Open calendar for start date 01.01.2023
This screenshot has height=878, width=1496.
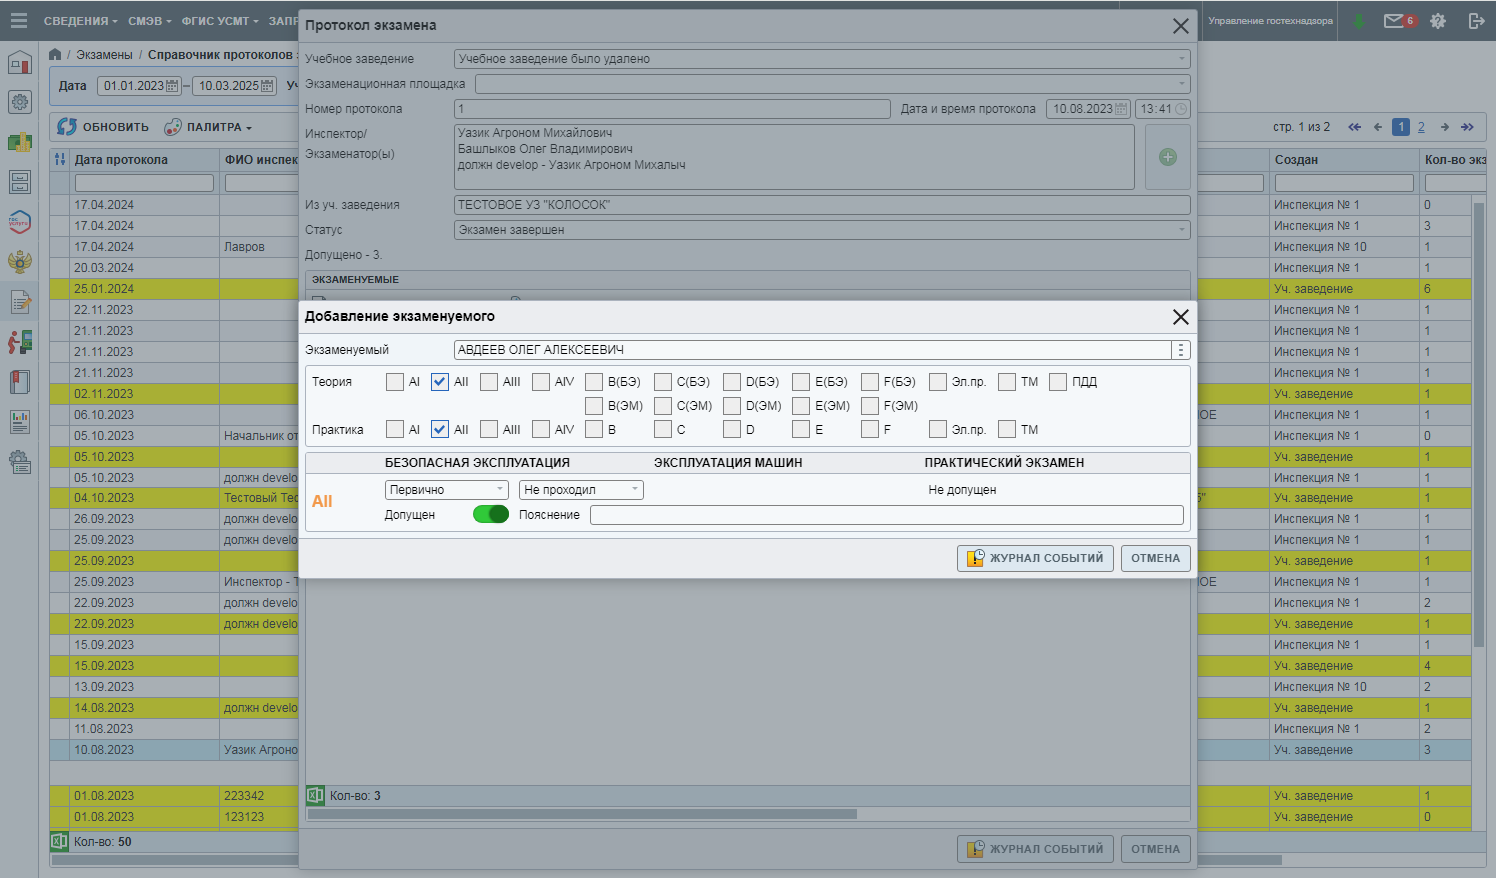(x=172, y=86)
